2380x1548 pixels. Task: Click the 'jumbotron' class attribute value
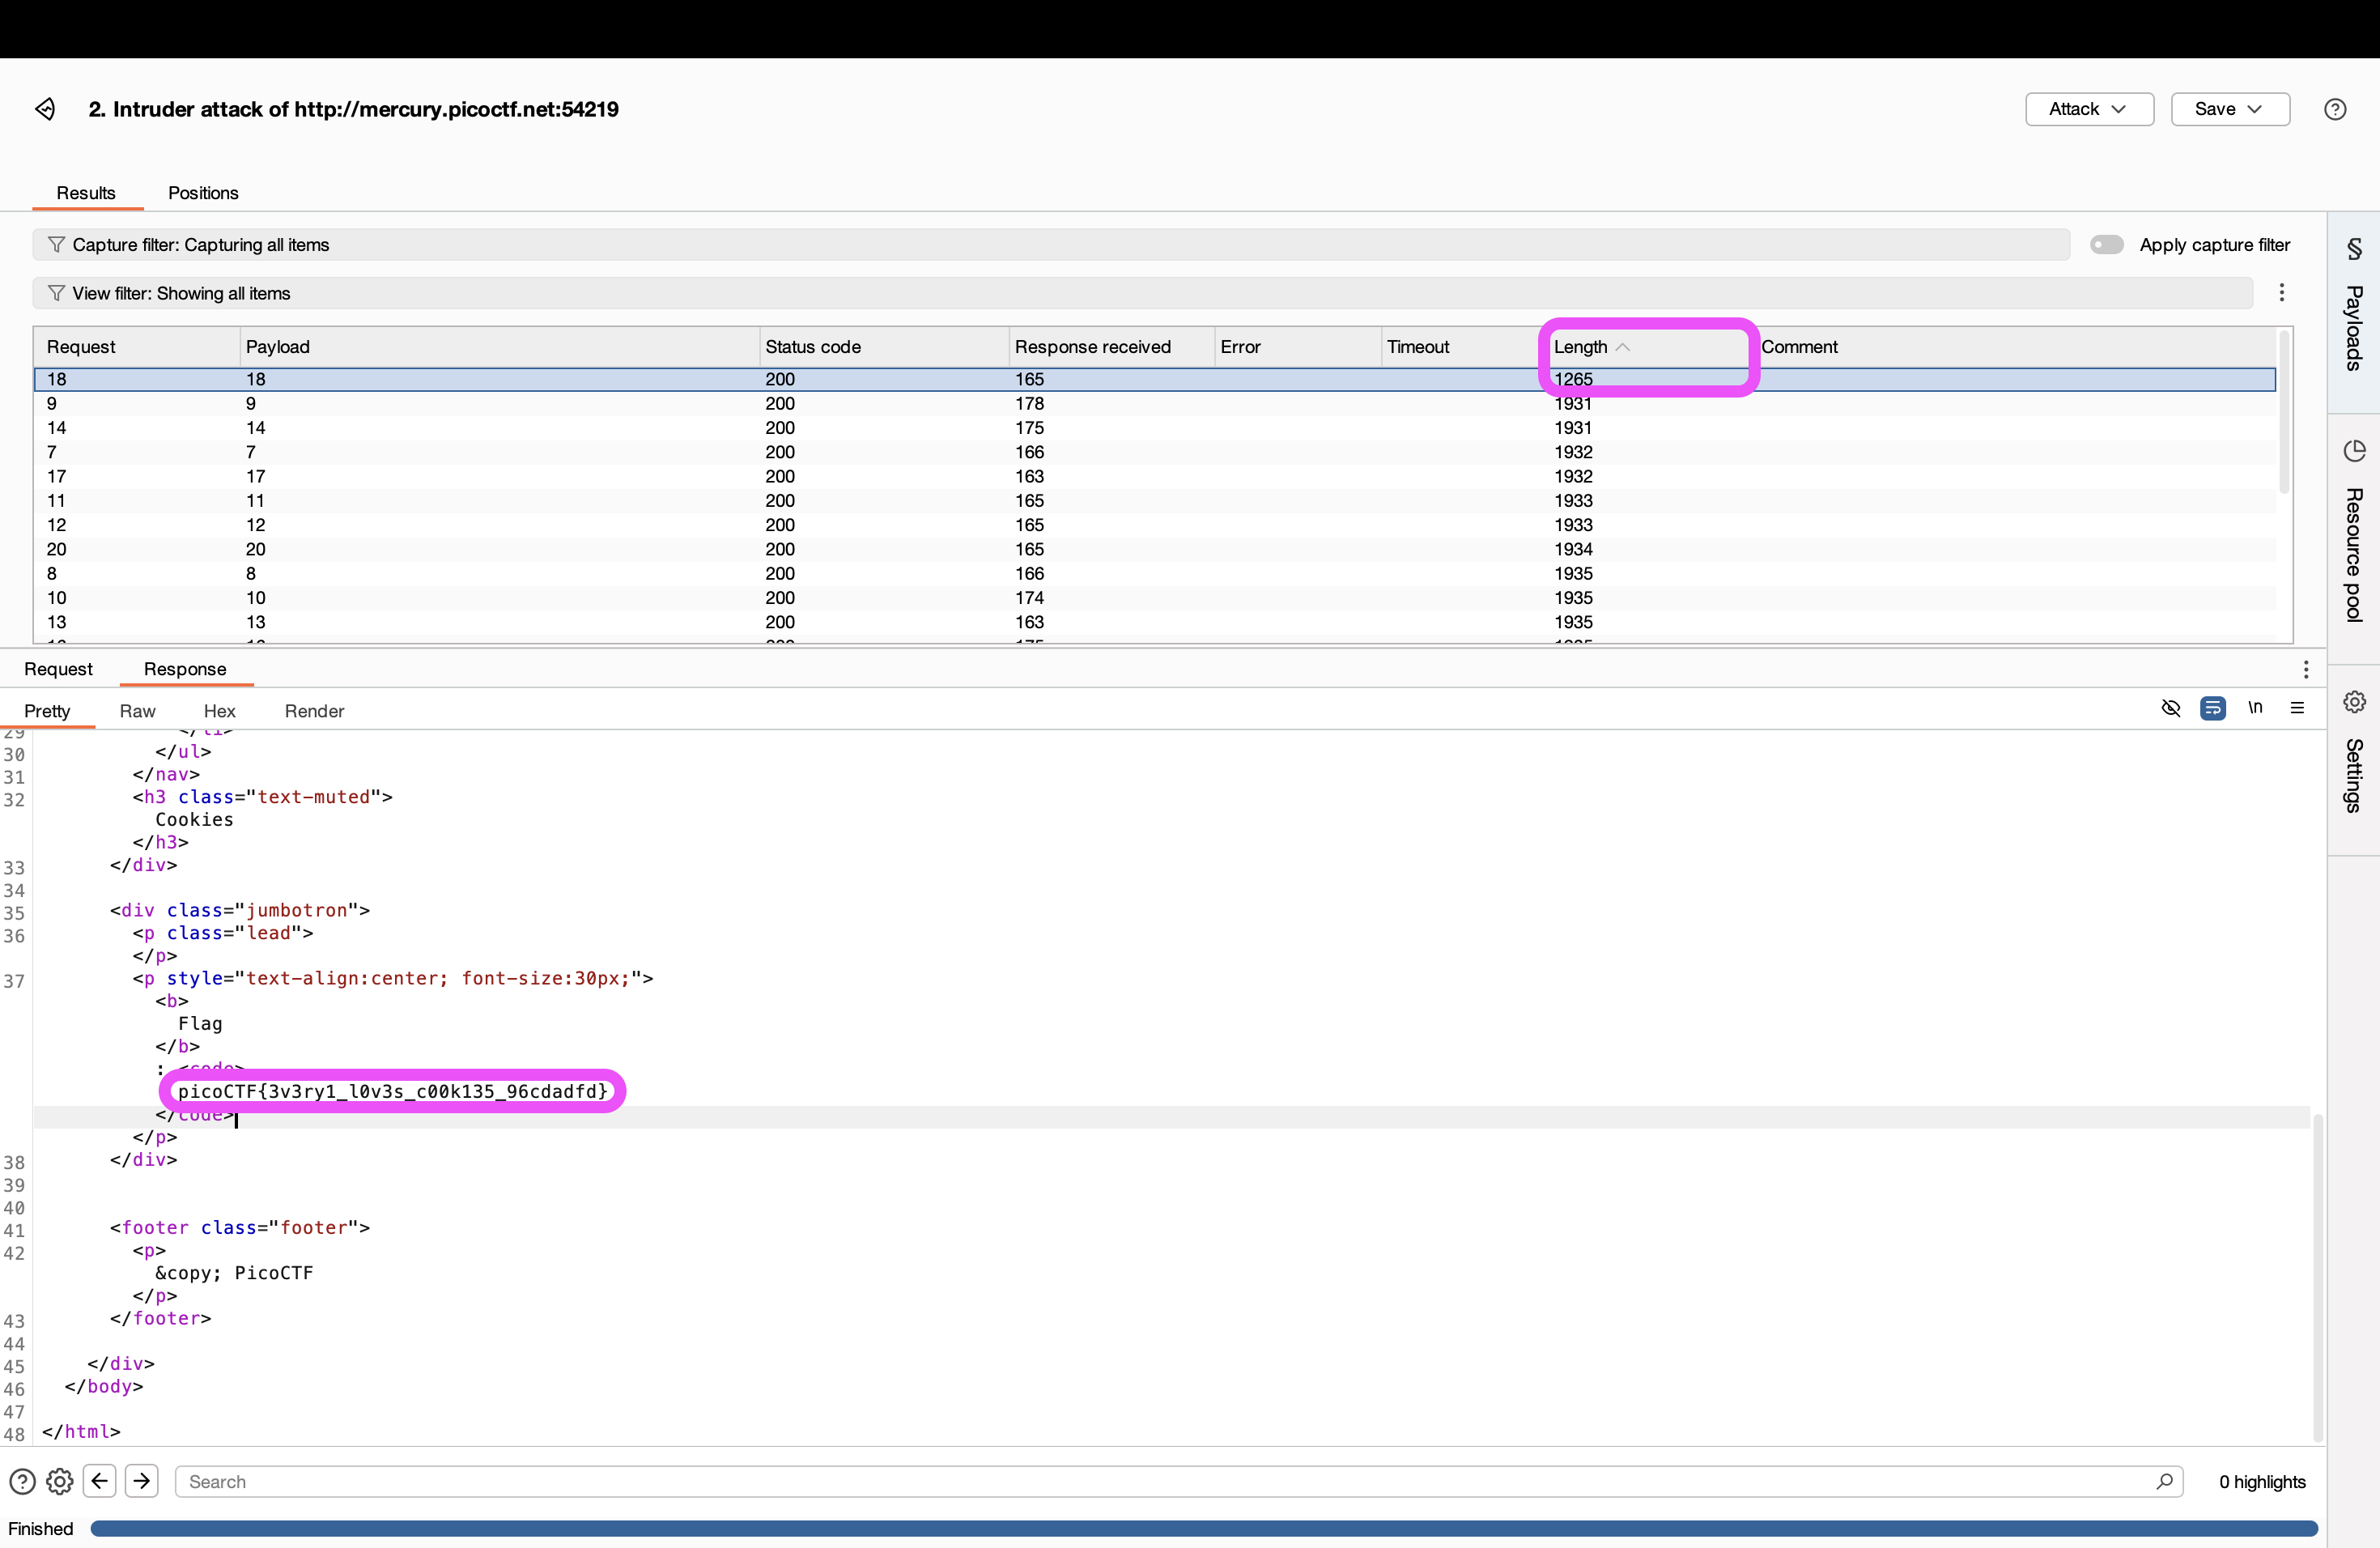point(297,910)
